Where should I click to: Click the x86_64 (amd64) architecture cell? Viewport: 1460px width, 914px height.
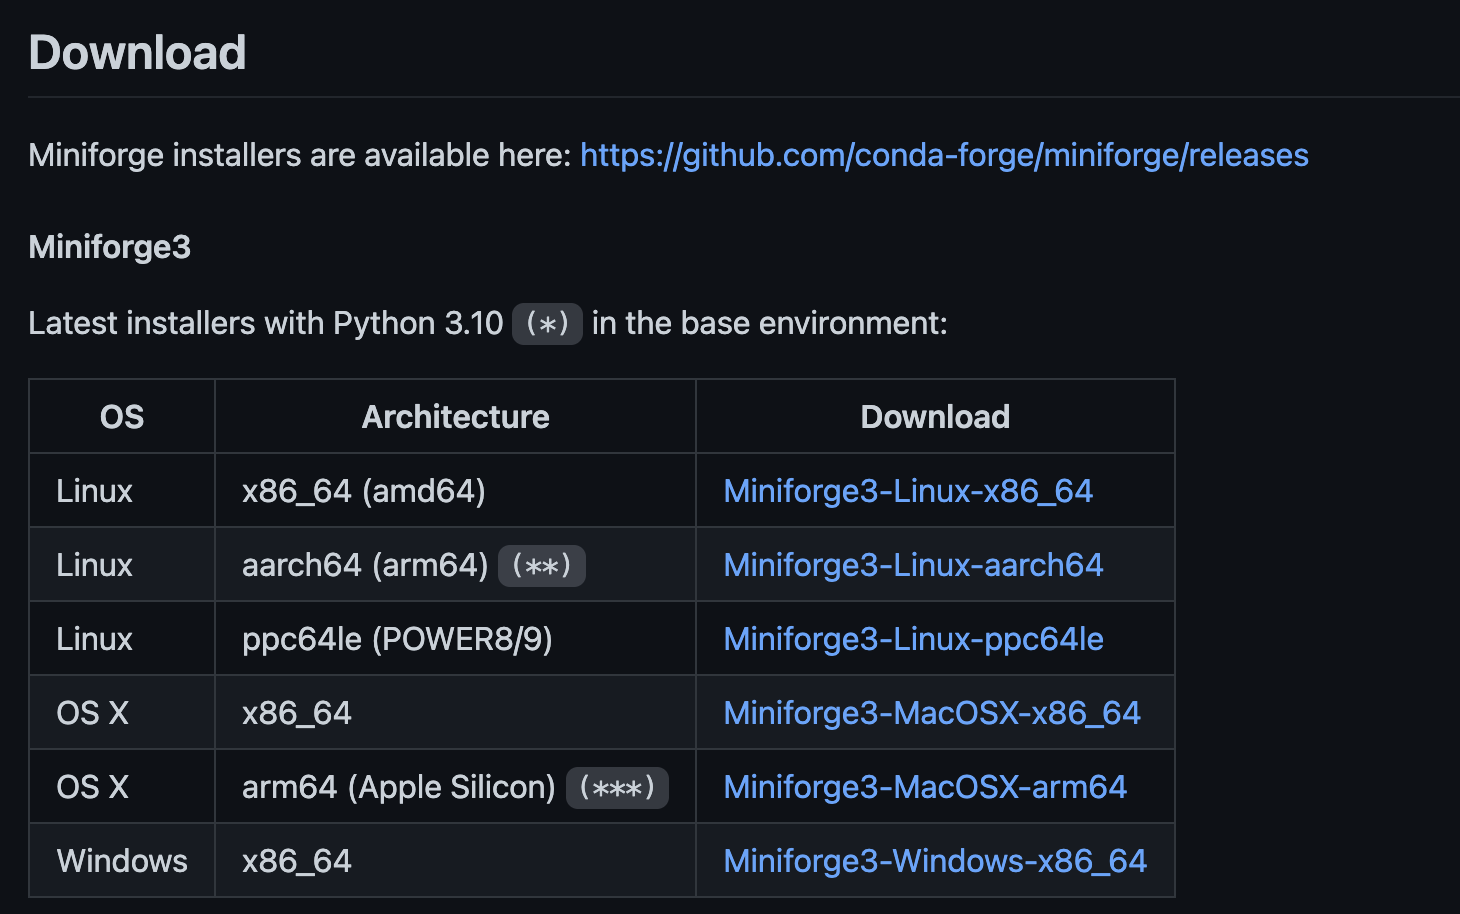(363, 491)
